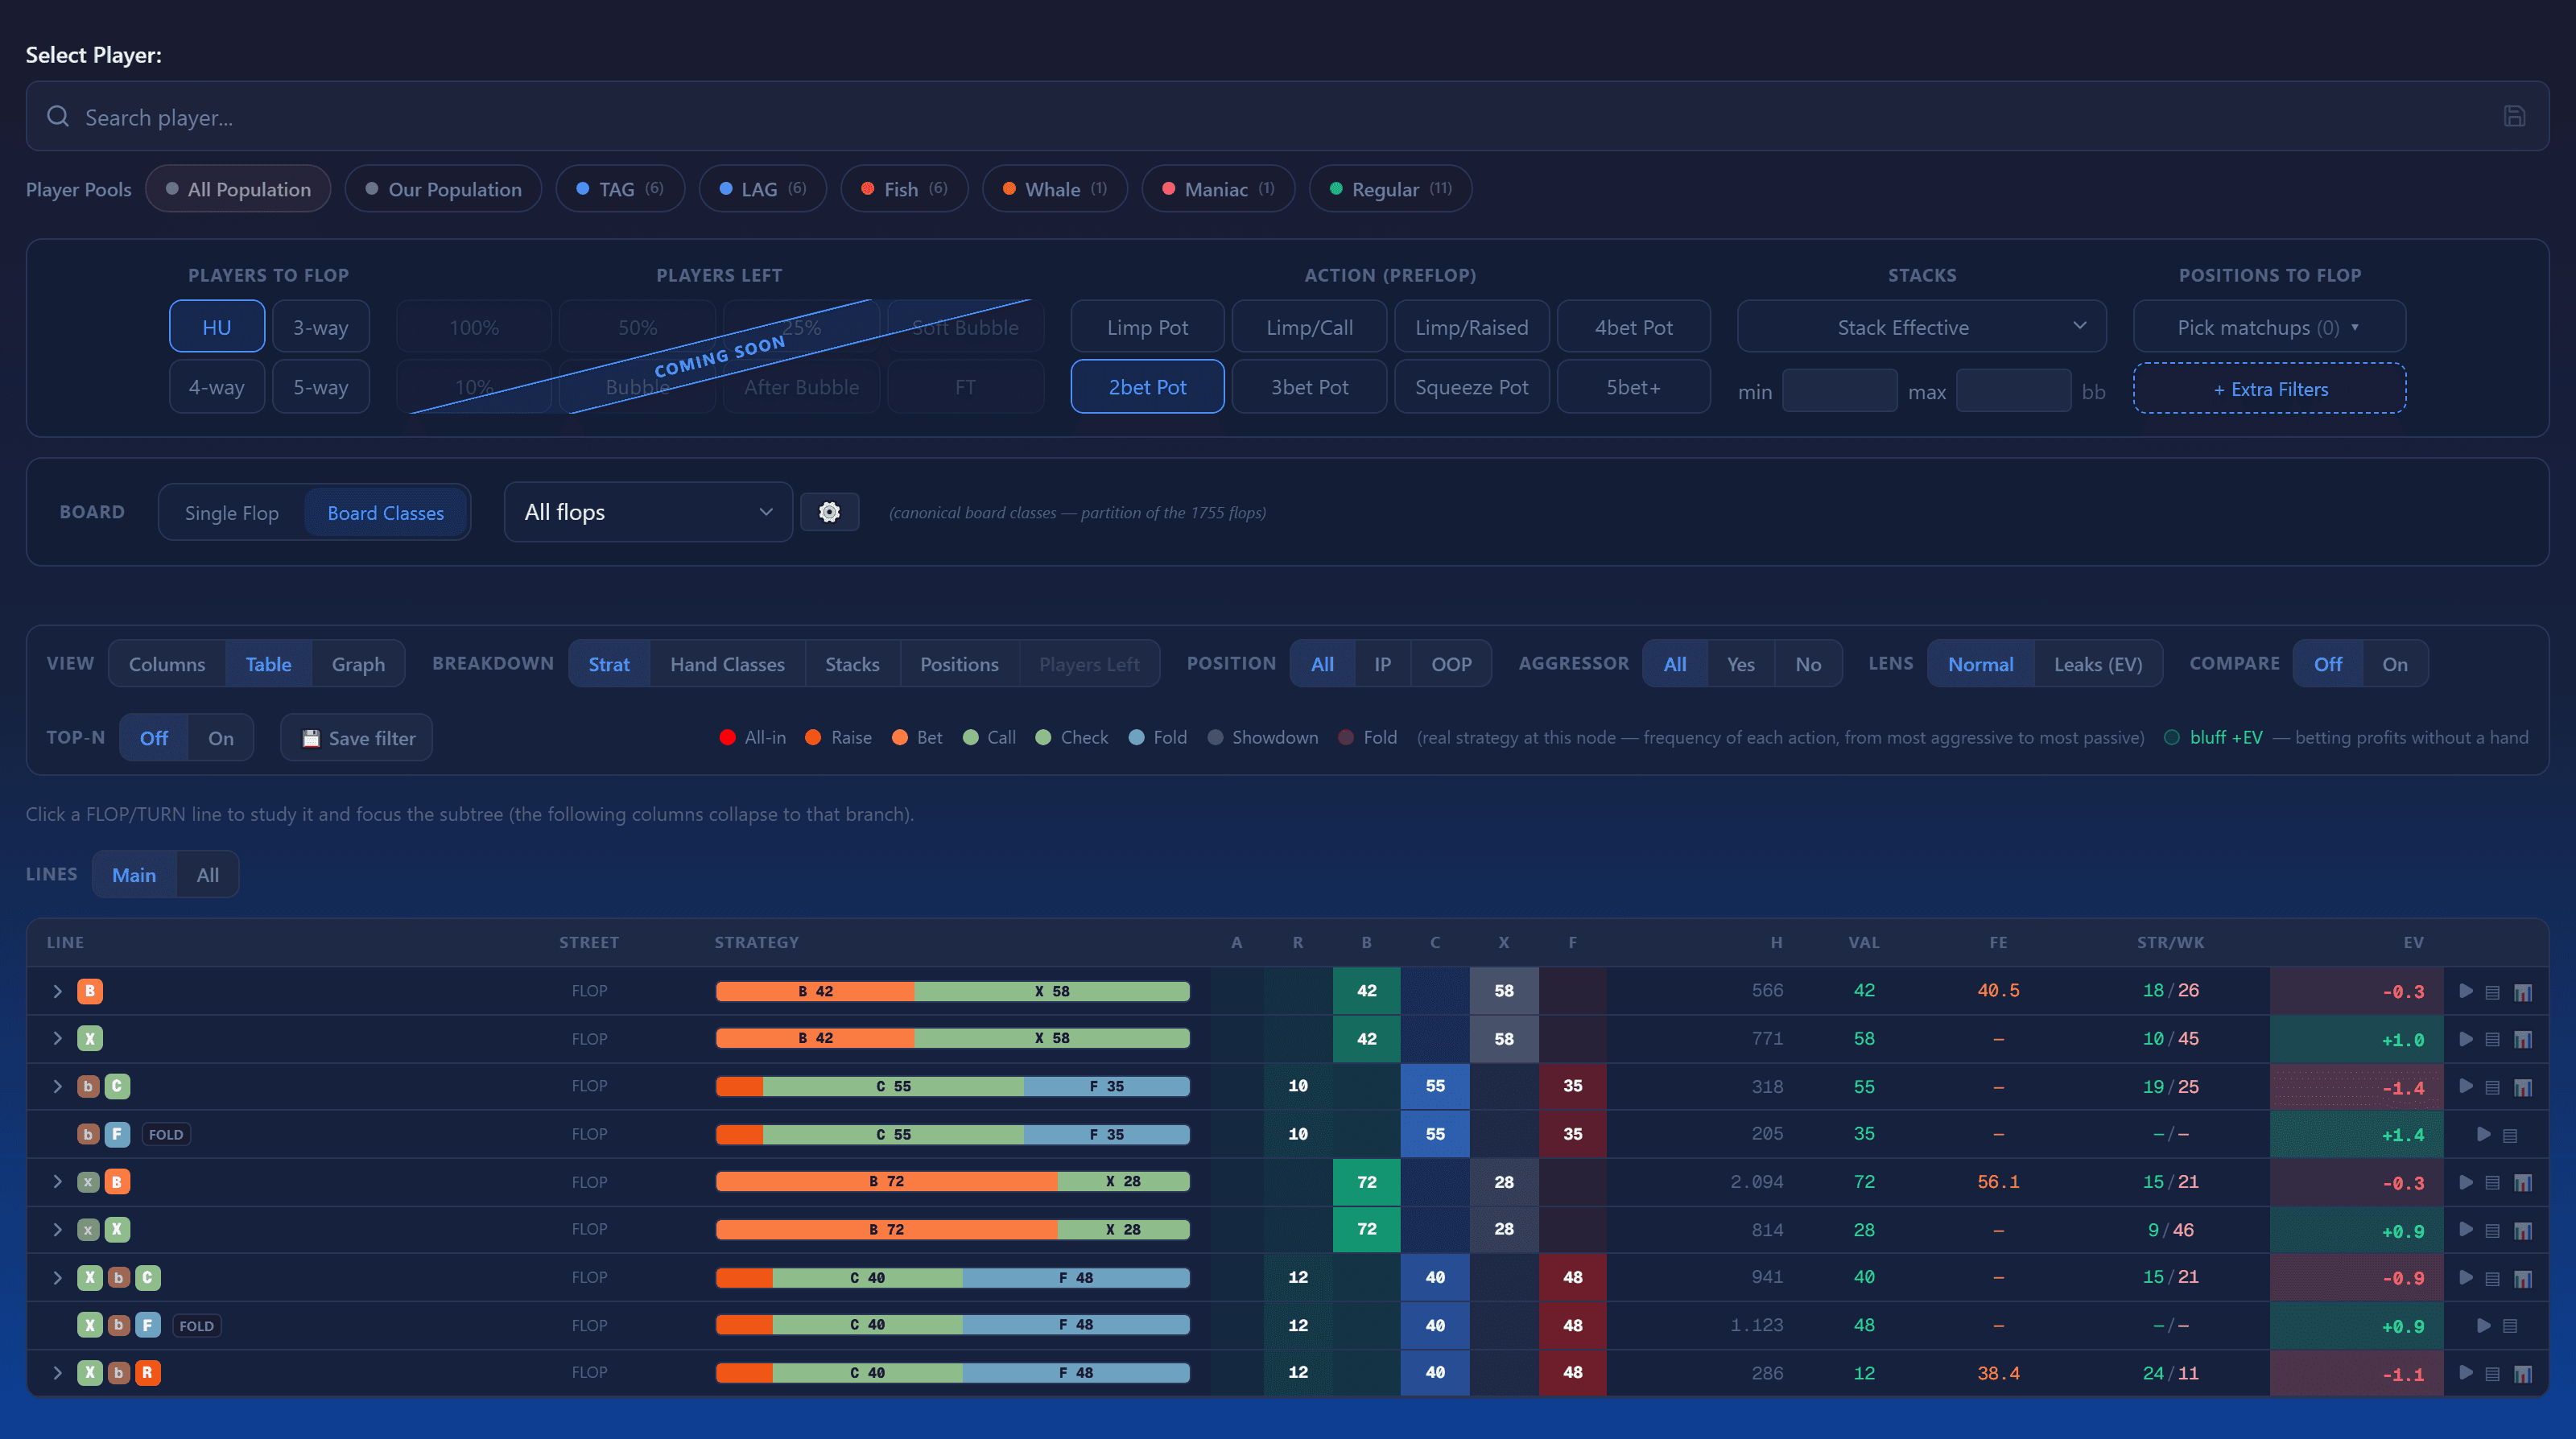This screenshot has width=2576, height=1439.
Task: Play the X-b-F FOLD line with 1.123 hands
Action: 2484,1325
